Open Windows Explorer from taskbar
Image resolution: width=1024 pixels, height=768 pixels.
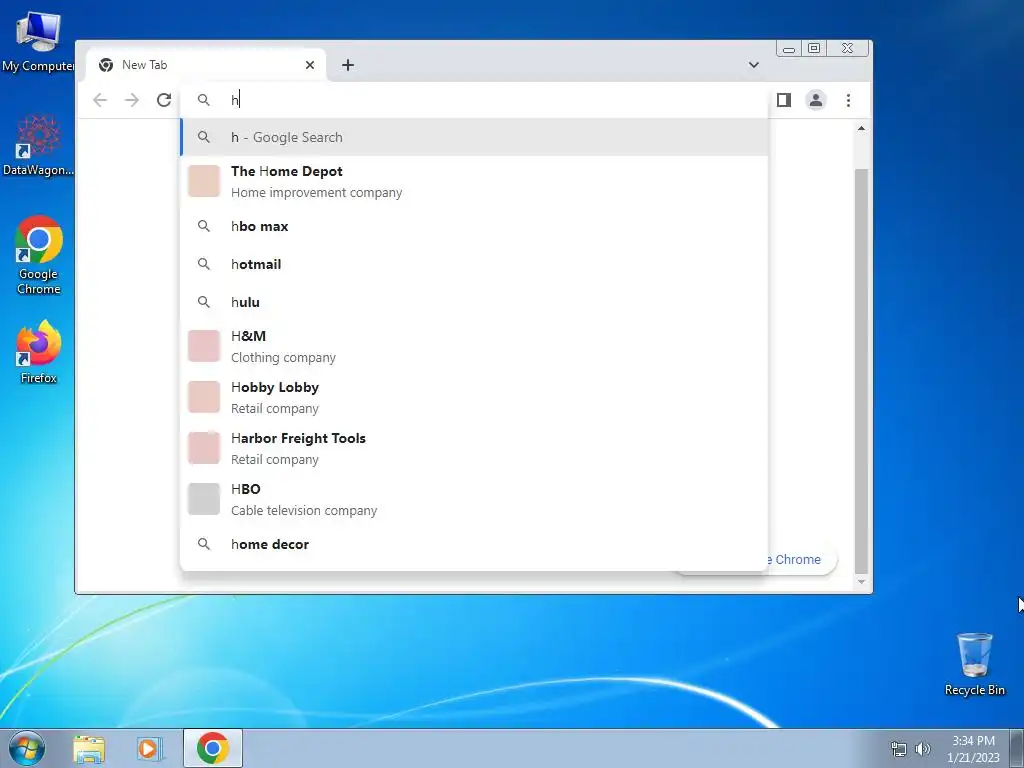pyautogui.click(x=89, y=748)
